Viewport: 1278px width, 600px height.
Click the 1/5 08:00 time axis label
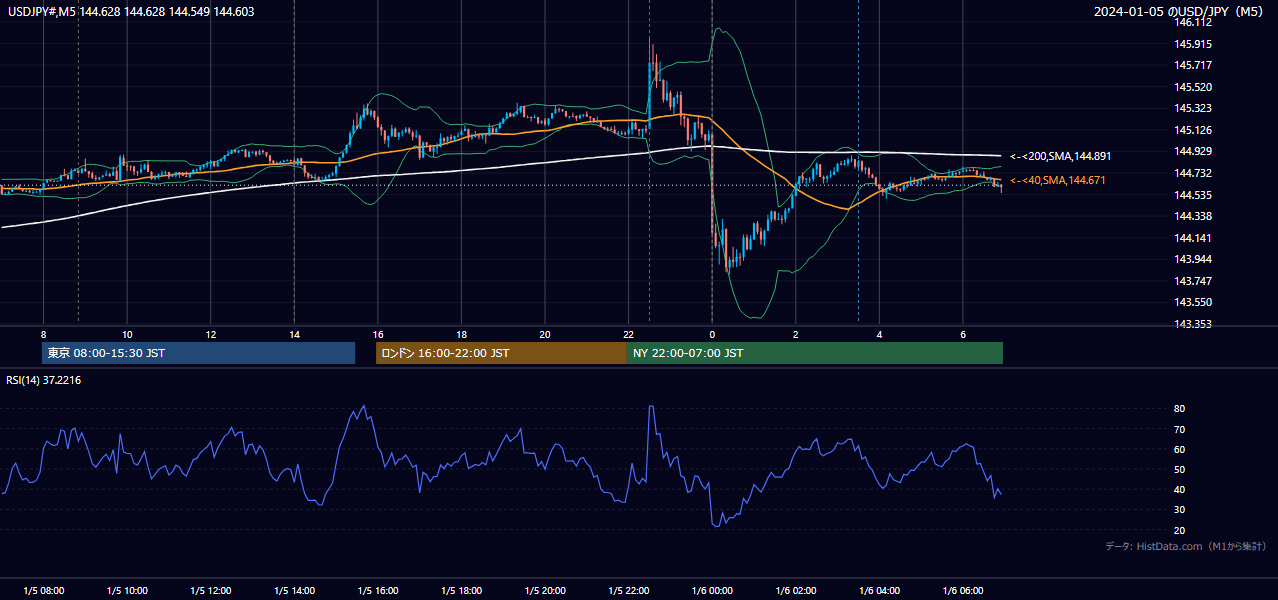coord(43,591)
